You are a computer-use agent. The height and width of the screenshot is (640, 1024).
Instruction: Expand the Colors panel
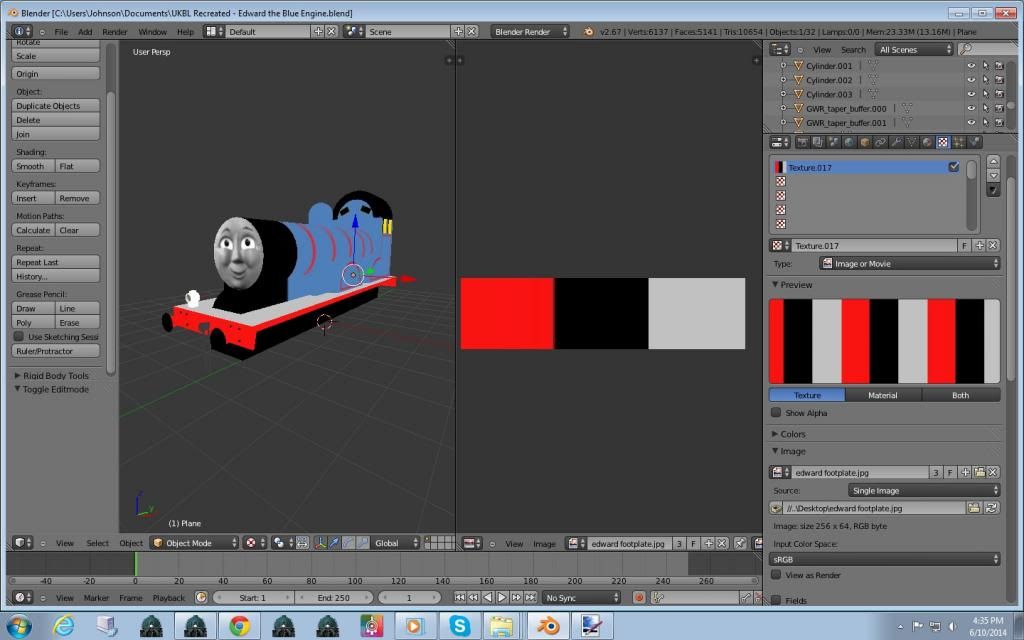(789, 434)
